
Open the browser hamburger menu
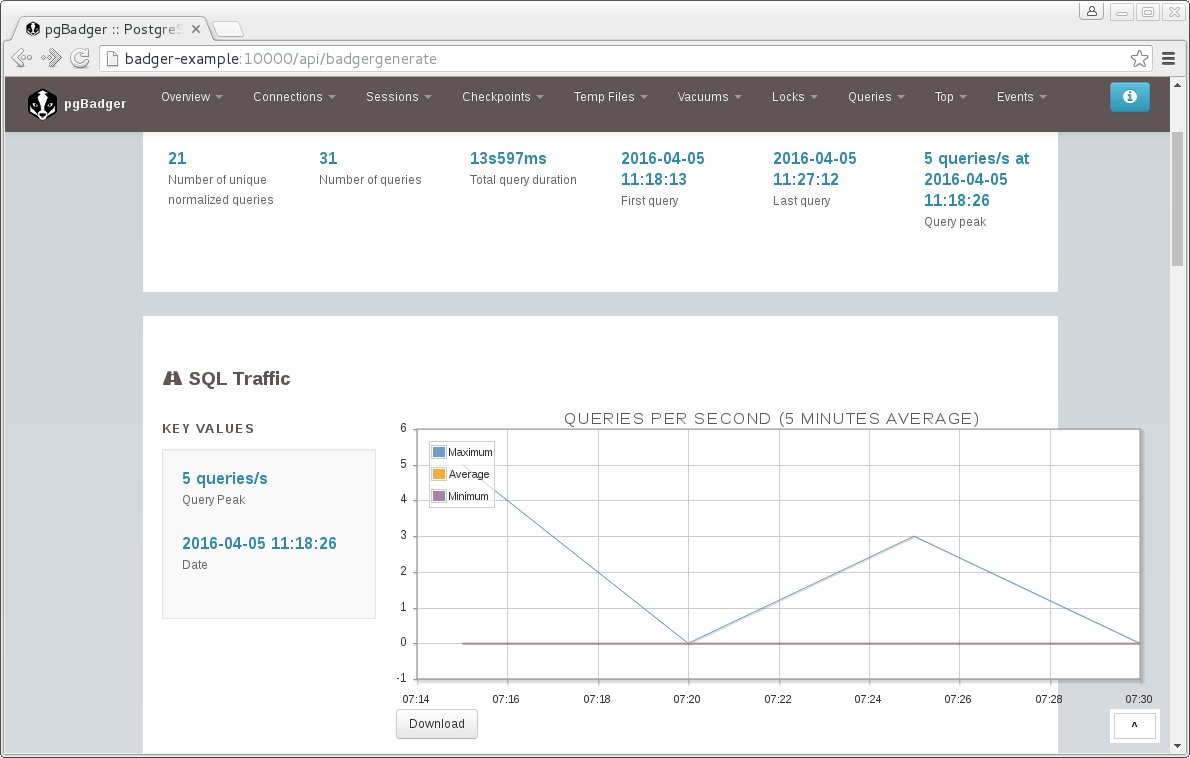tap(1167, 59)
